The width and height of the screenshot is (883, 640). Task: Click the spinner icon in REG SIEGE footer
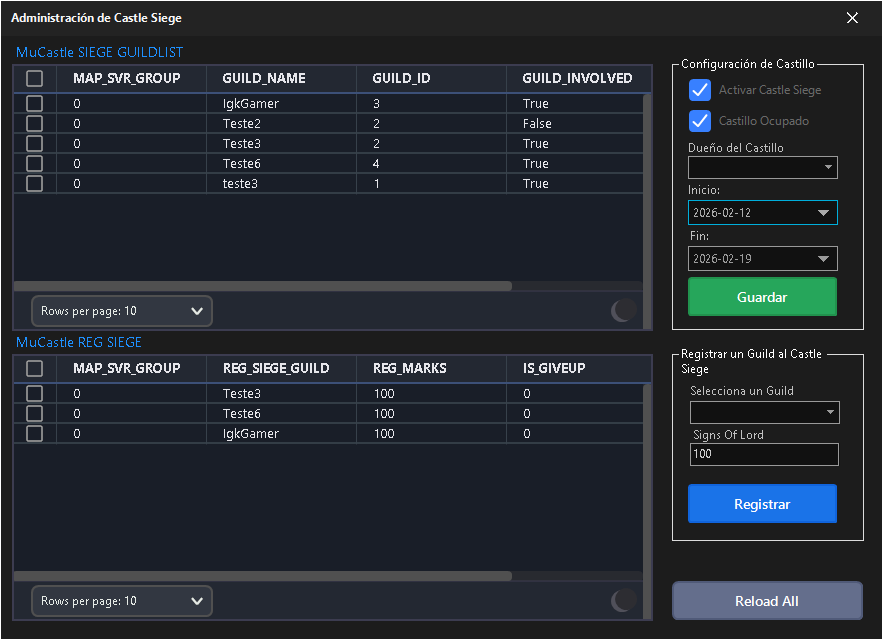tap(623, 600)
